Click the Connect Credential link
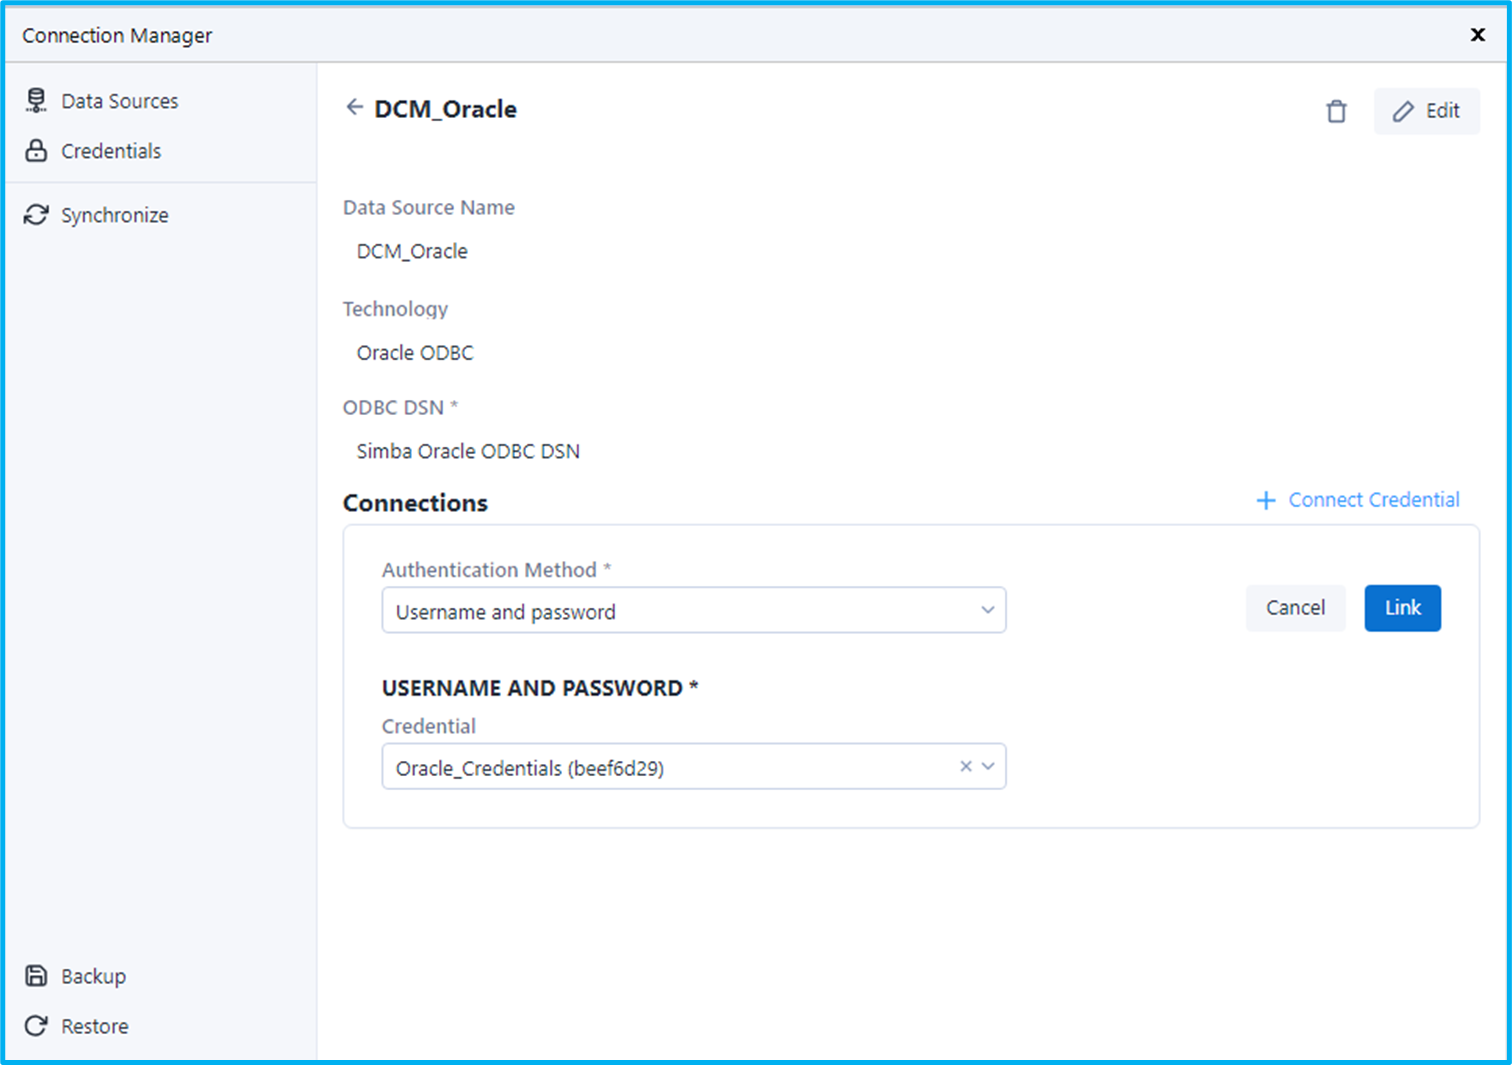This screenshot has width=1512, height=1065. (1374, 500)
